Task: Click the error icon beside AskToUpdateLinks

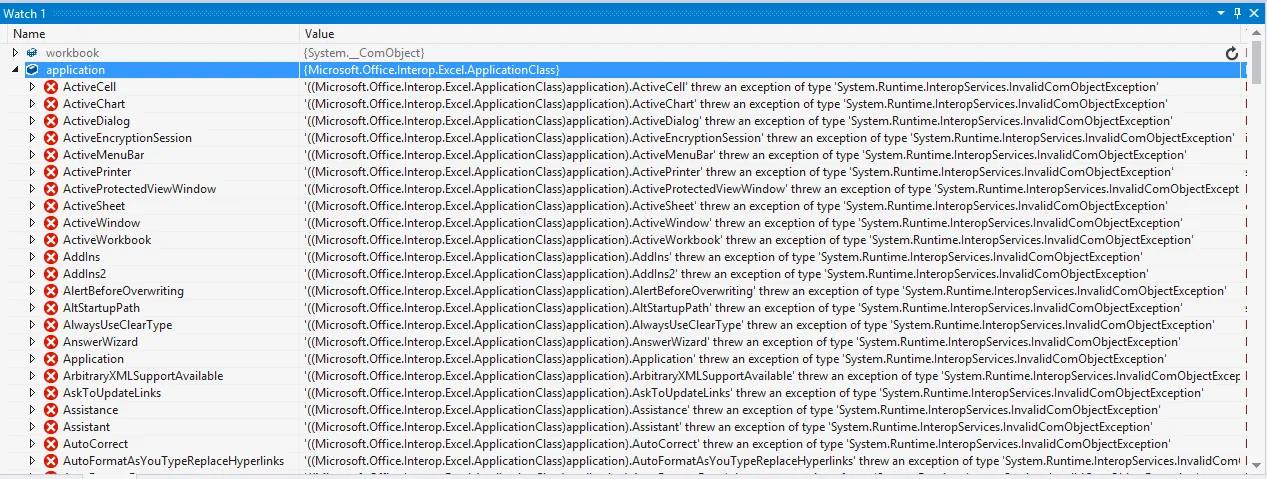Action: point(51,393)
